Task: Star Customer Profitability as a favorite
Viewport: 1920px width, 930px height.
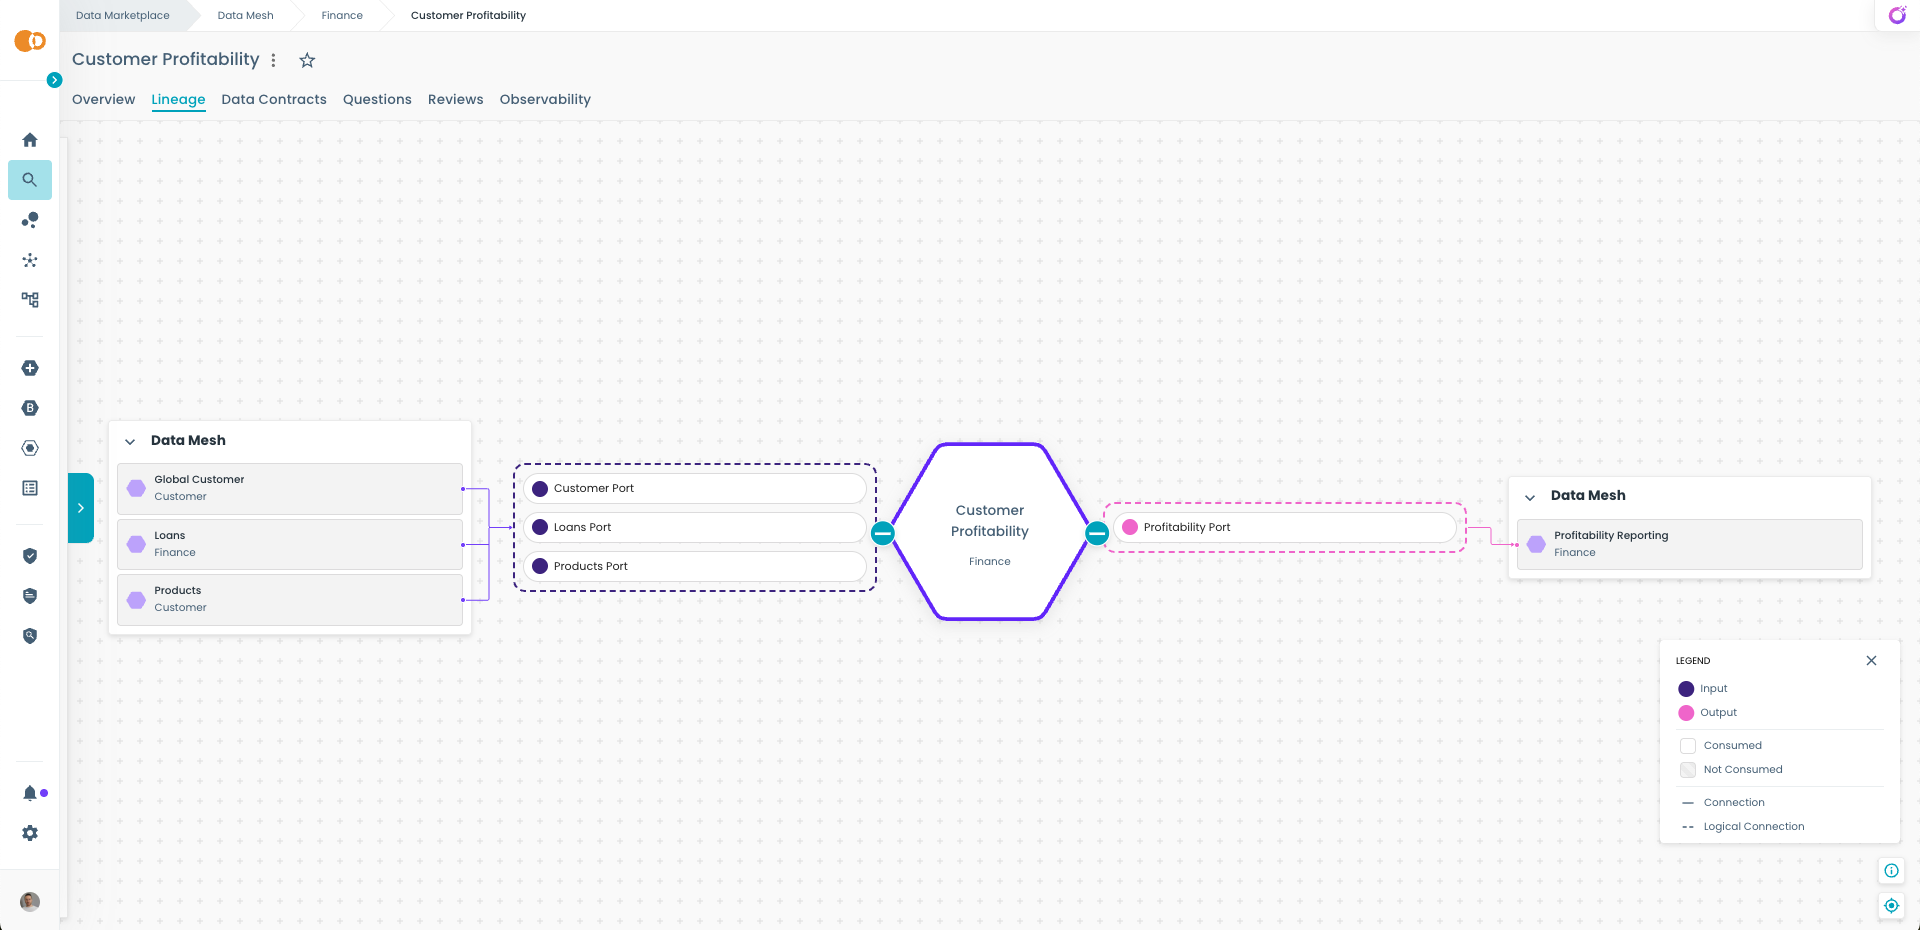Action: [307, 60]
